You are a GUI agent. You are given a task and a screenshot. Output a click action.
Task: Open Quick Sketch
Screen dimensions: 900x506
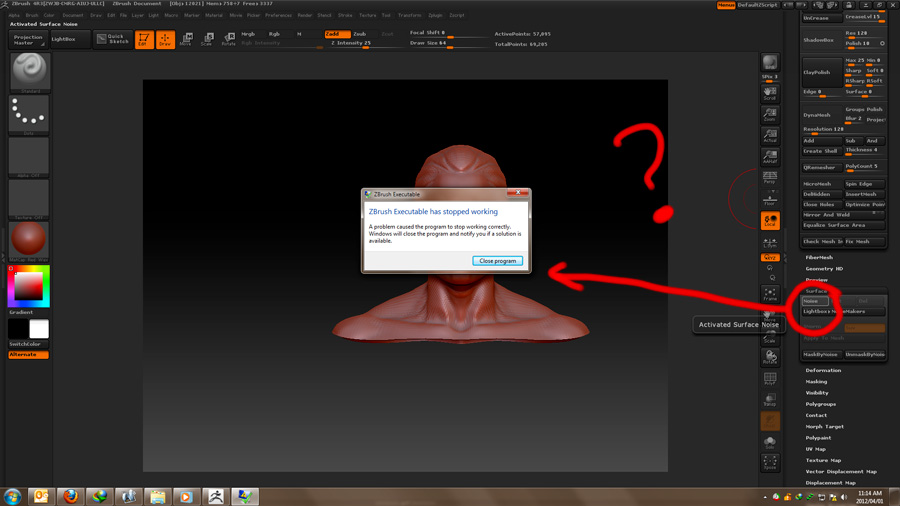(113, 39)
